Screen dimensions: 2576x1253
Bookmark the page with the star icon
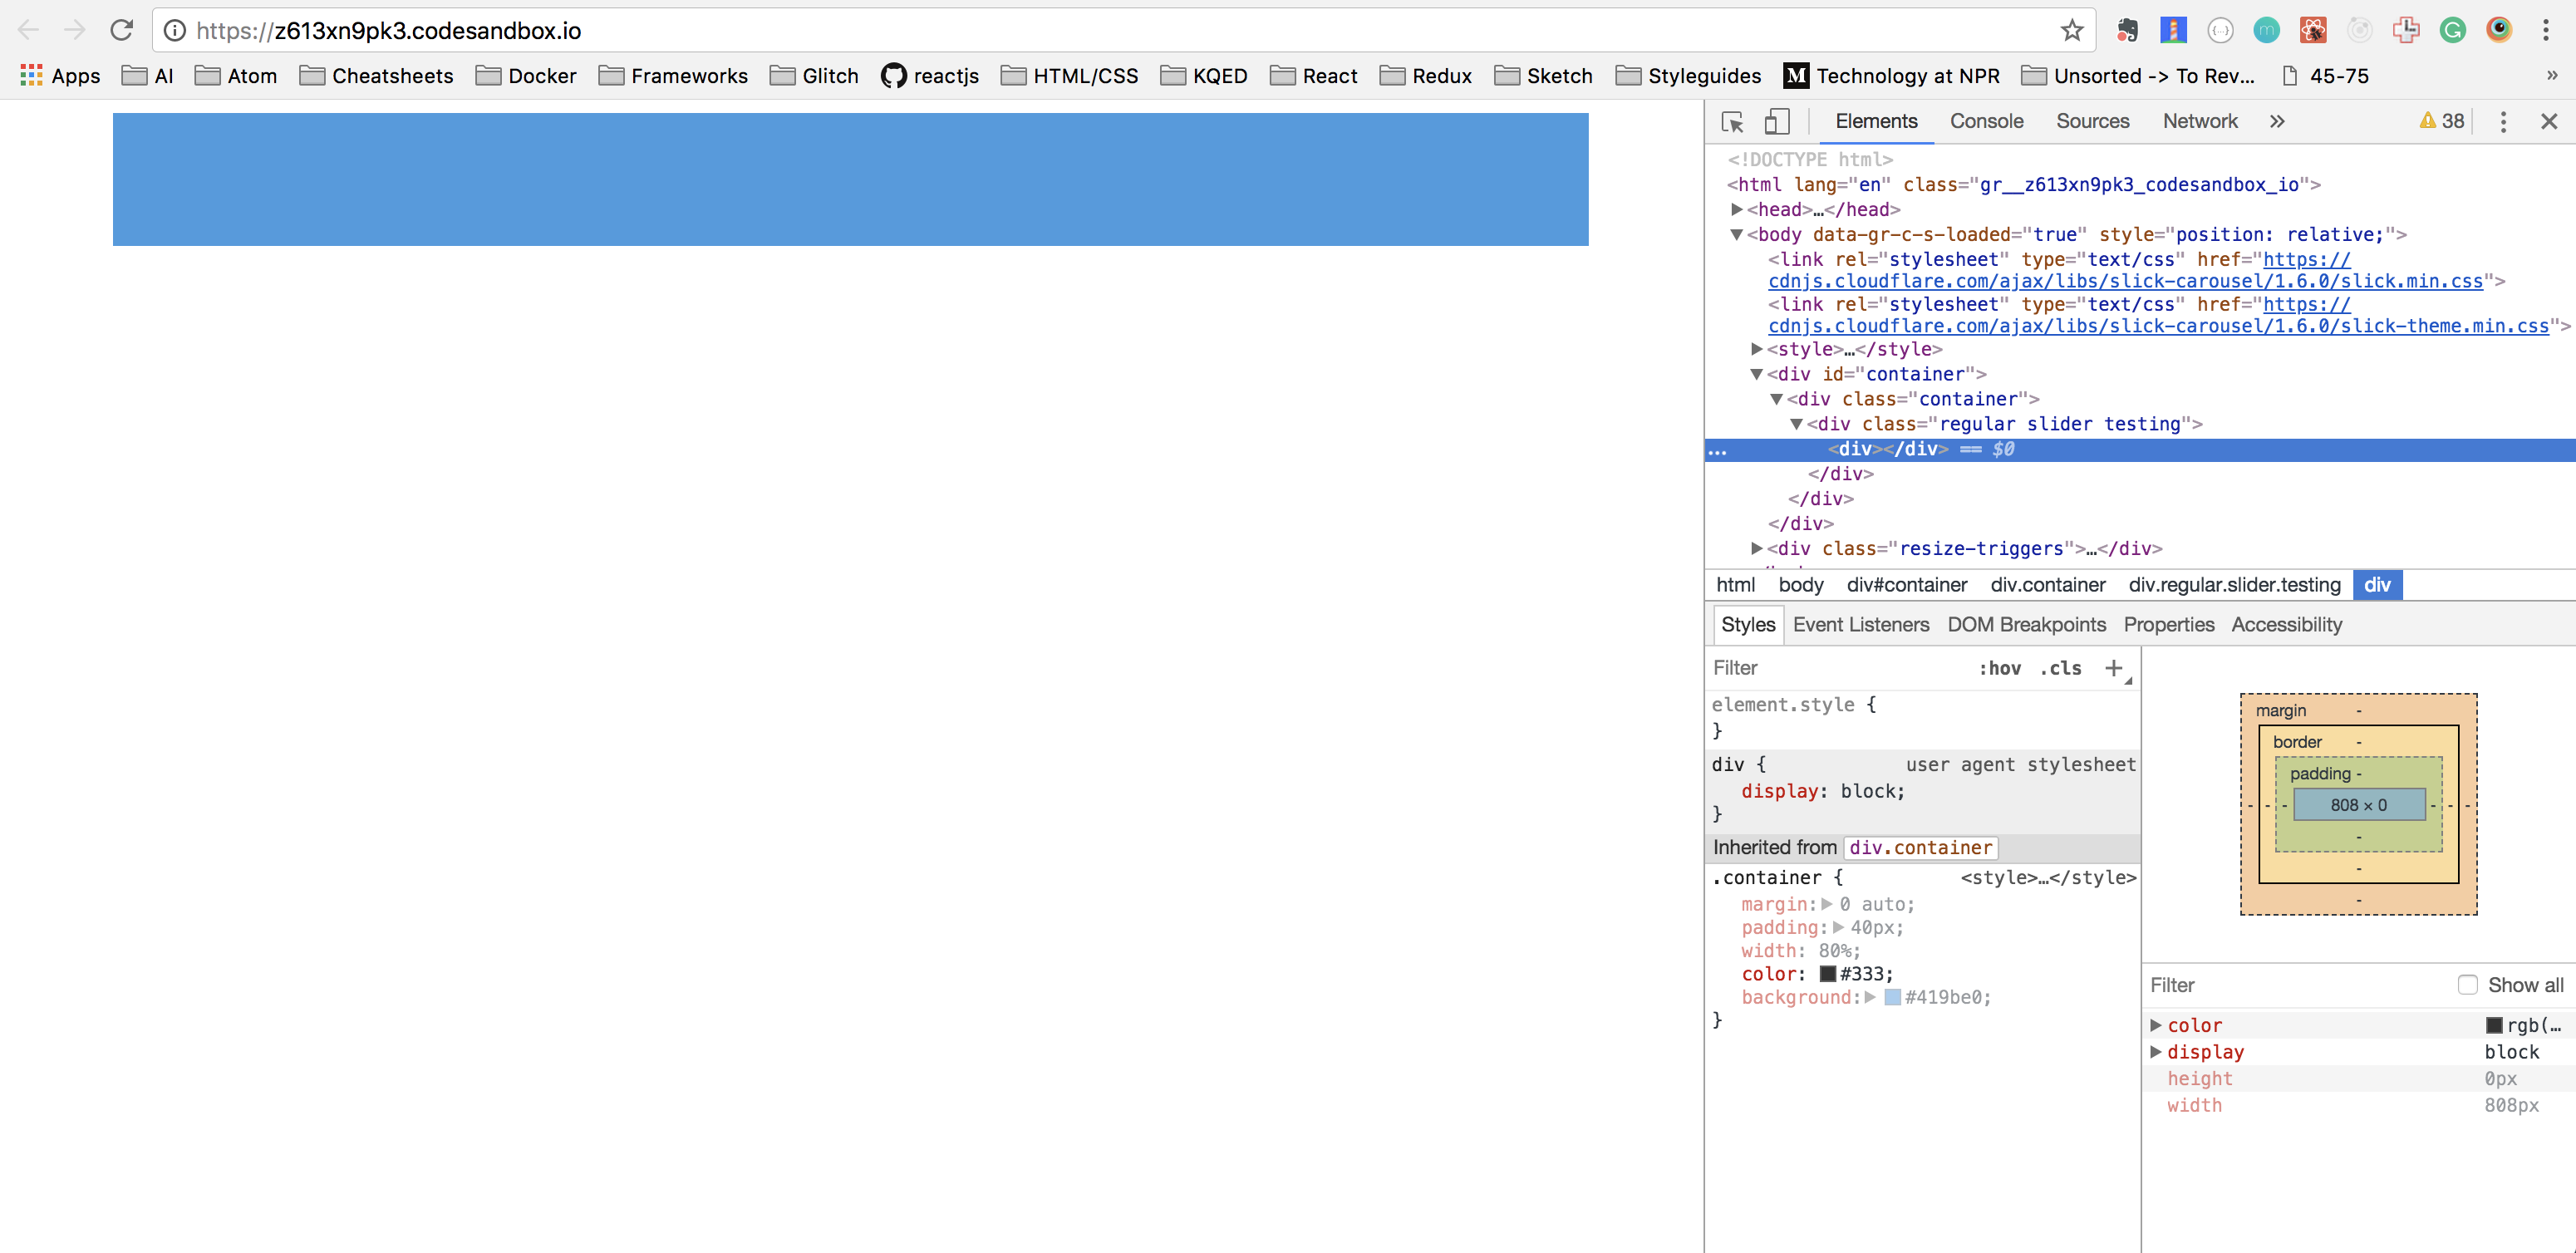click(x=2070, y=30)
